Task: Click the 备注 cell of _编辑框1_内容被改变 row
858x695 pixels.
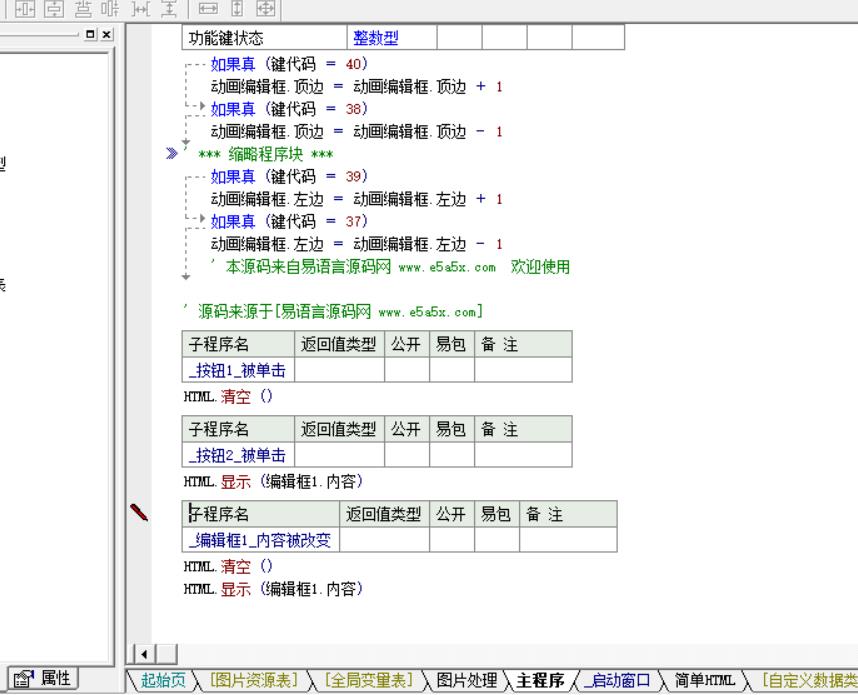Action: (x=568, y=540)
